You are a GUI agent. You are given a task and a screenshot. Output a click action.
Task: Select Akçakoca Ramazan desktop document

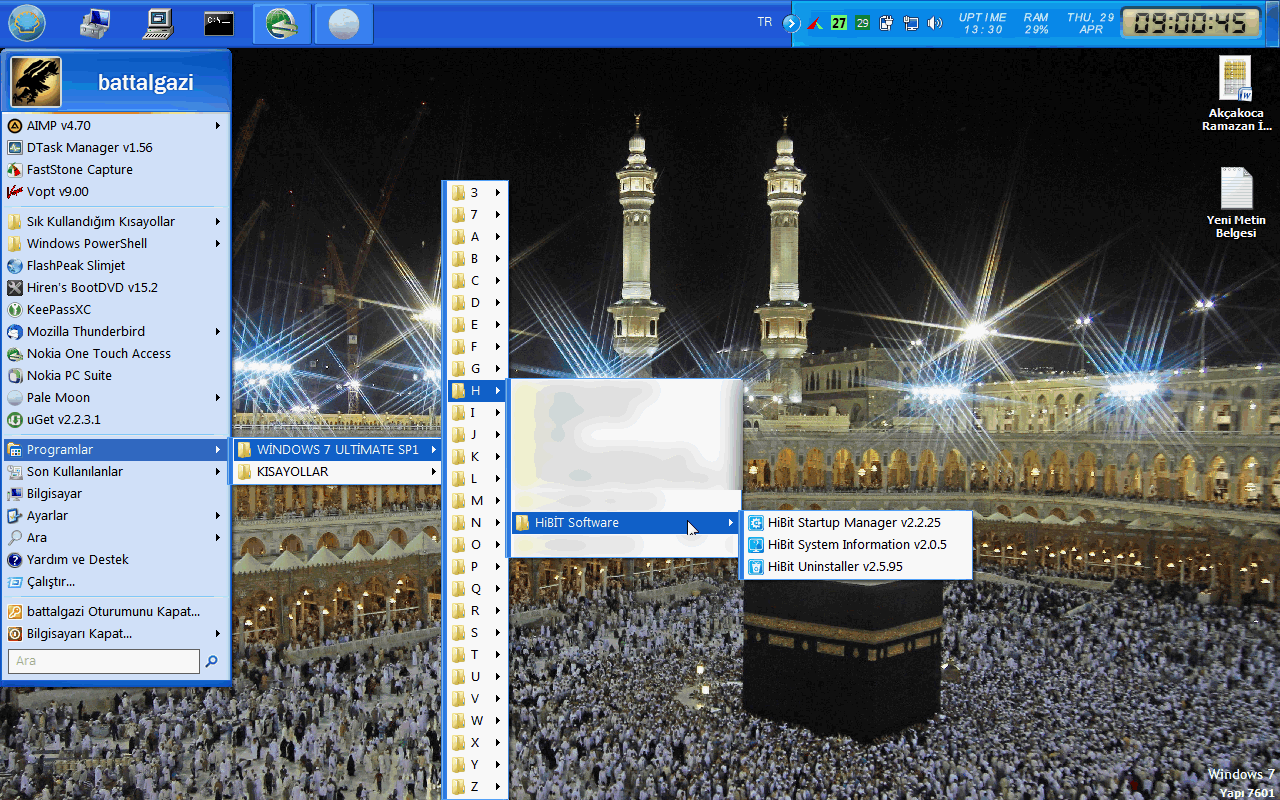(x=1236, y=94)
